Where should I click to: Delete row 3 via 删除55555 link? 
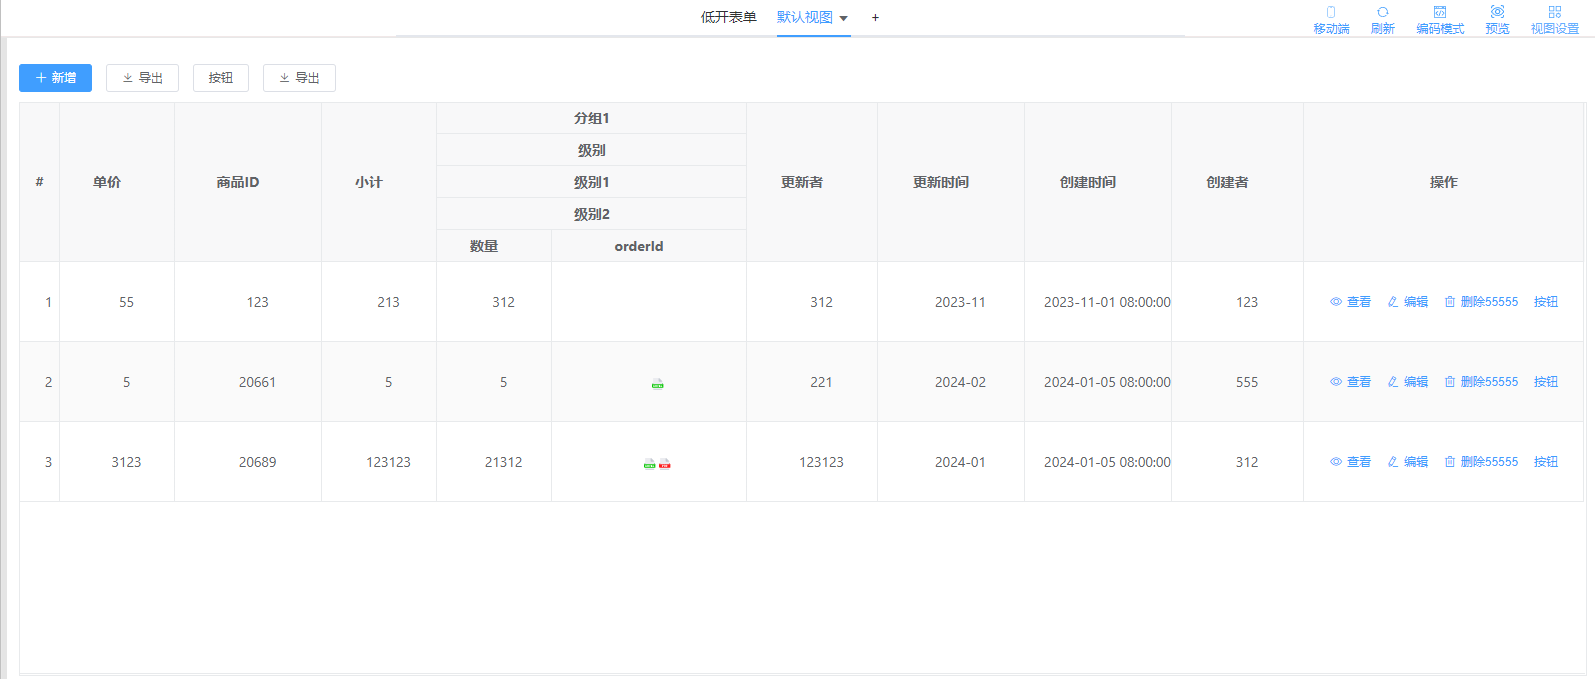[x=1480, y=462]
